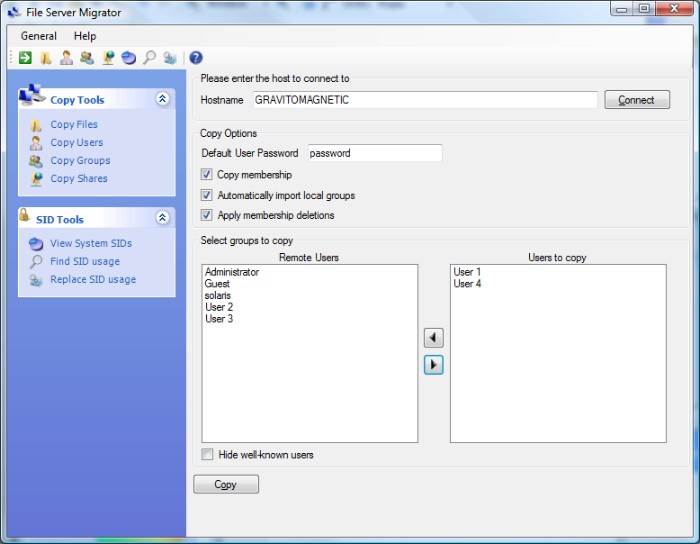The height and width of the screenshot is (544, 700).
Task: Collapse the SID Tools panel
Action: tap(163, 218)
